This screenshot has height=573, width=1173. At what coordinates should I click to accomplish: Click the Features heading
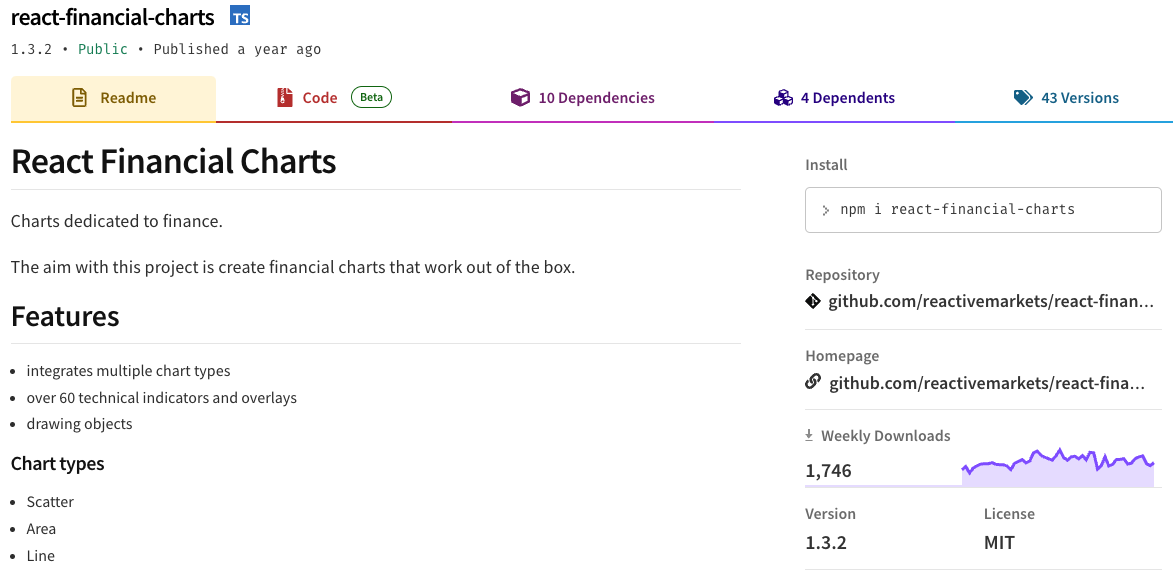[65, 316]
